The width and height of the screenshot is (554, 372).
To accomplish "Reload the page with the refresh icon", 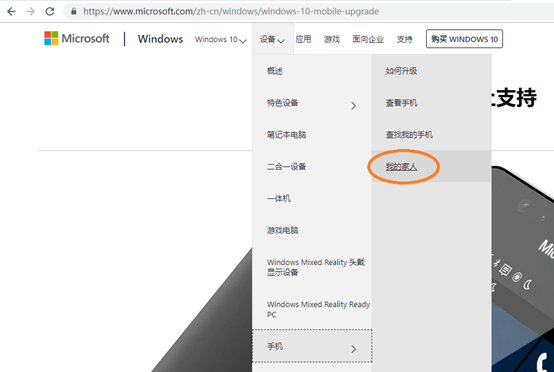I will [50, 11].
